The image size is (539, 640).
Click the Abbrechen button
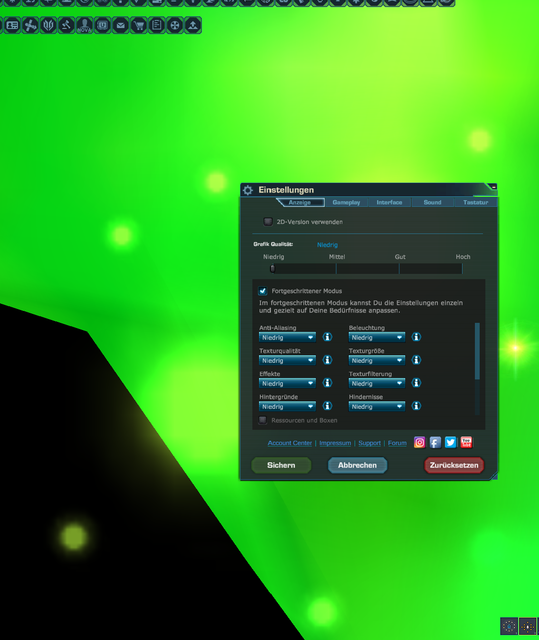[357, 465]
